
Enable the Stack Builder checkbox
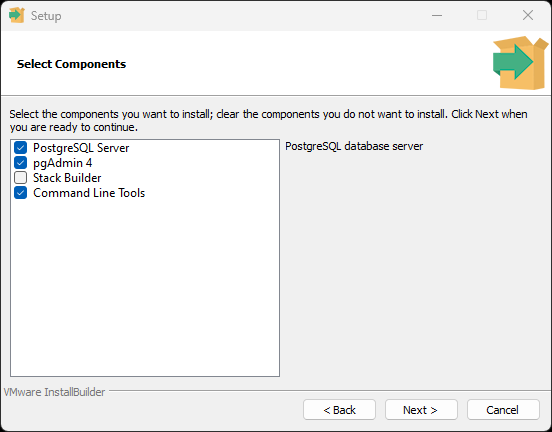pyautogui.click(x=20, y=177)
